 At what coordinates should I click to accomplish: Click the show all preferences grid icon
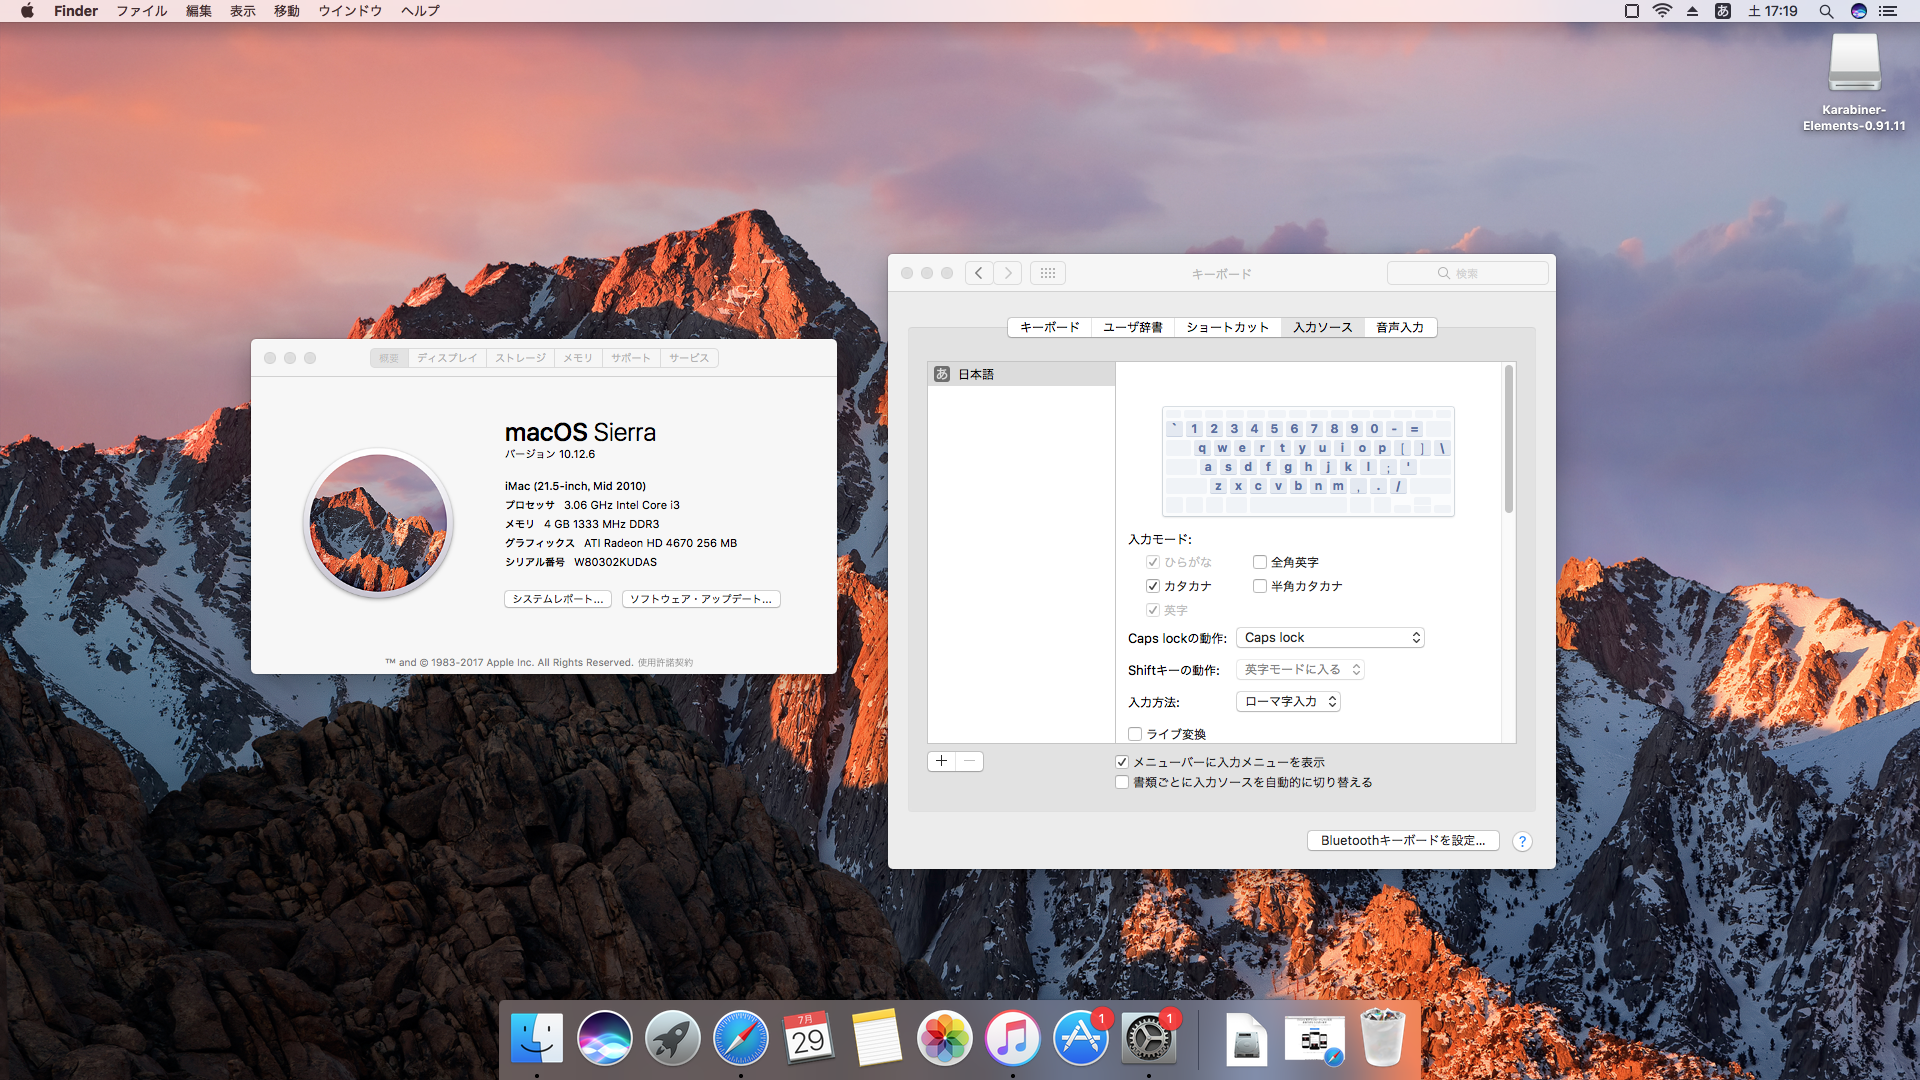[x=1047, y=273]
